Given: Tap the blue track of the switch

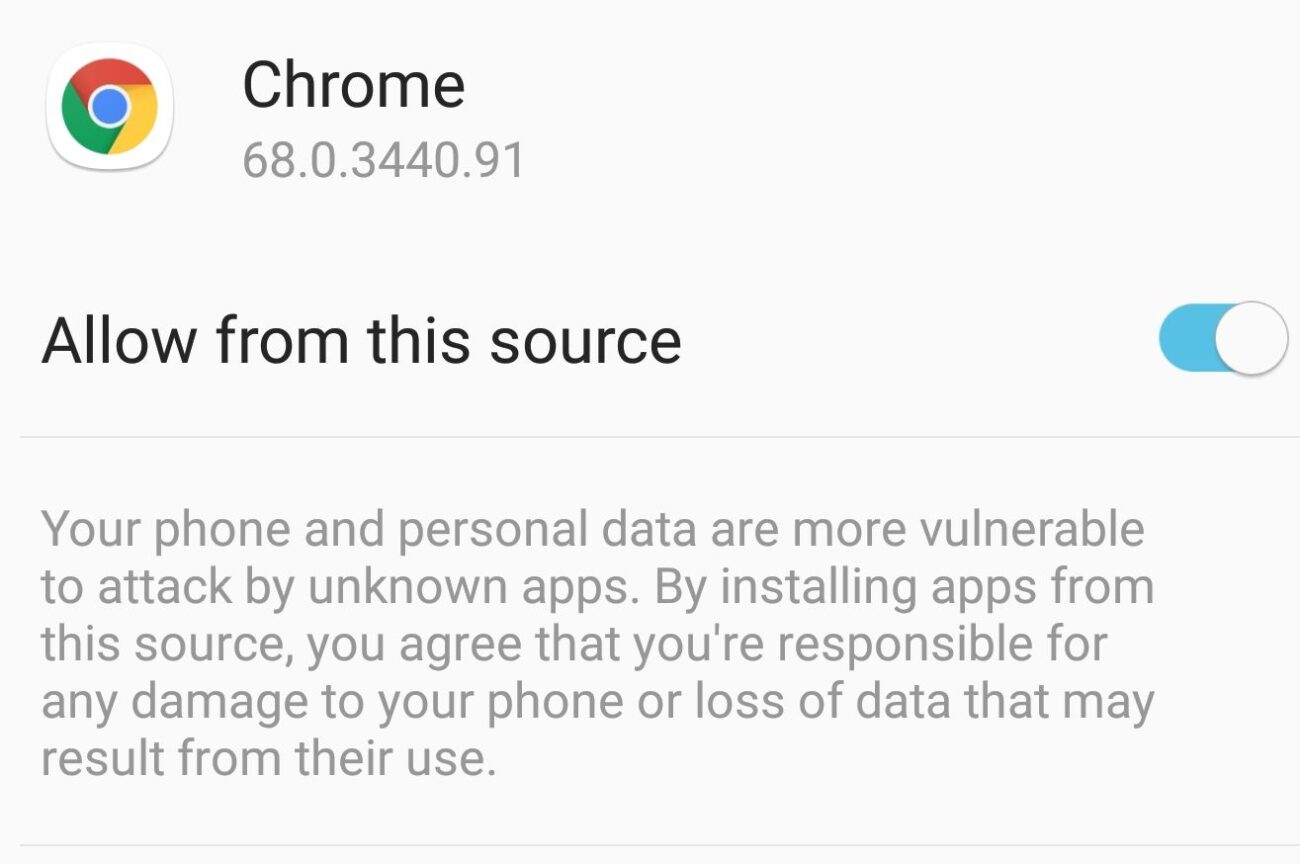Looking at the screenshot, I should pyautogui.click(x=1186, y=338).
